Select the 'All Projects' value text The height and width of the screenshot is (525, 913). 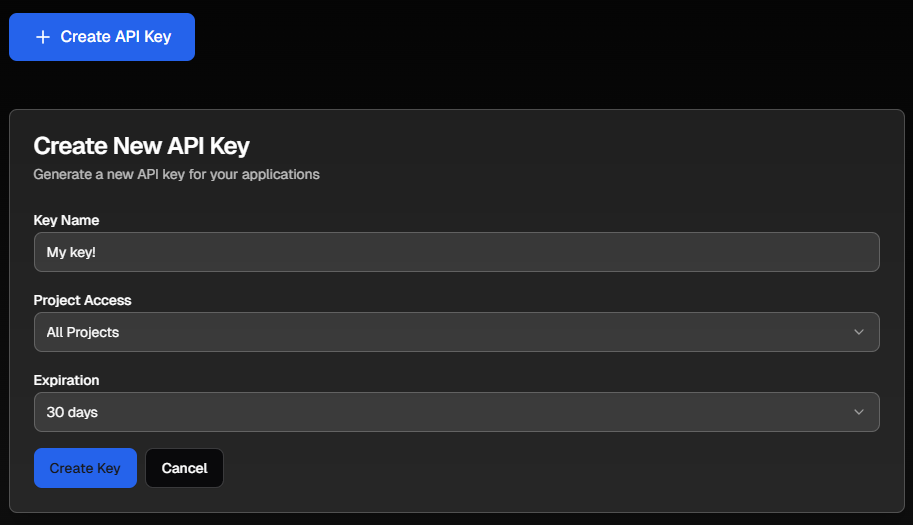83,332
